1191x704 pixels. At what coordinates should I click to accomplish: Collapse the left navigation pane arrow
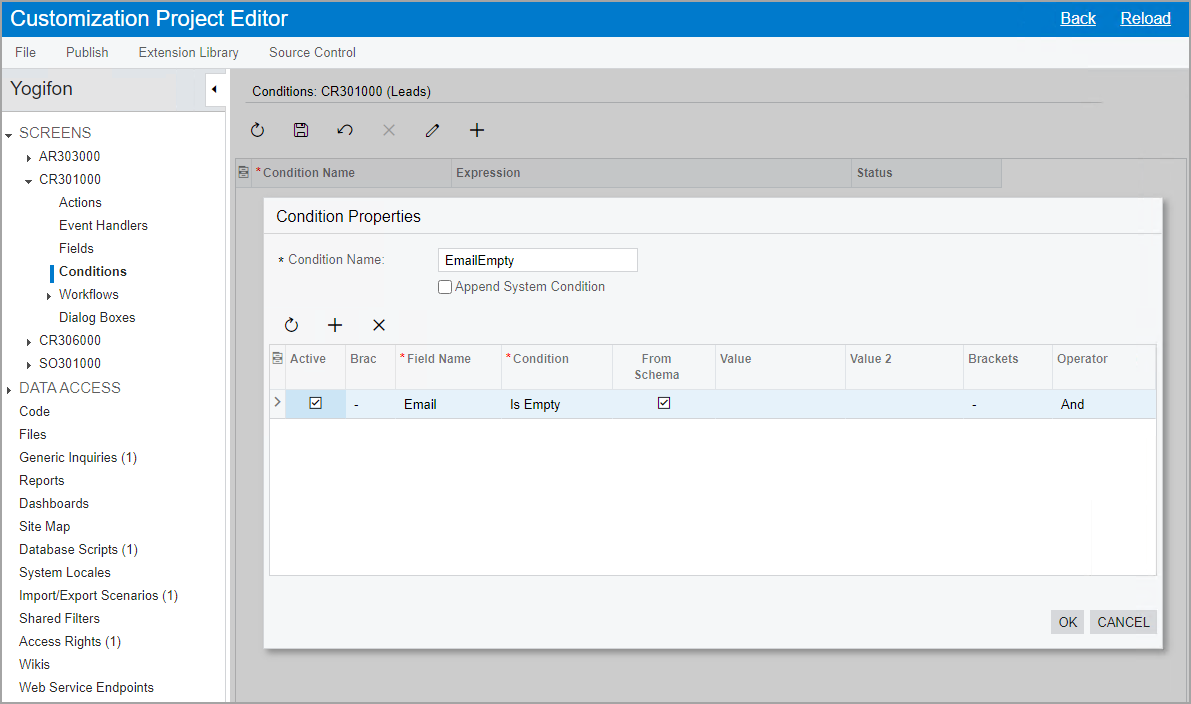(214, 89)
